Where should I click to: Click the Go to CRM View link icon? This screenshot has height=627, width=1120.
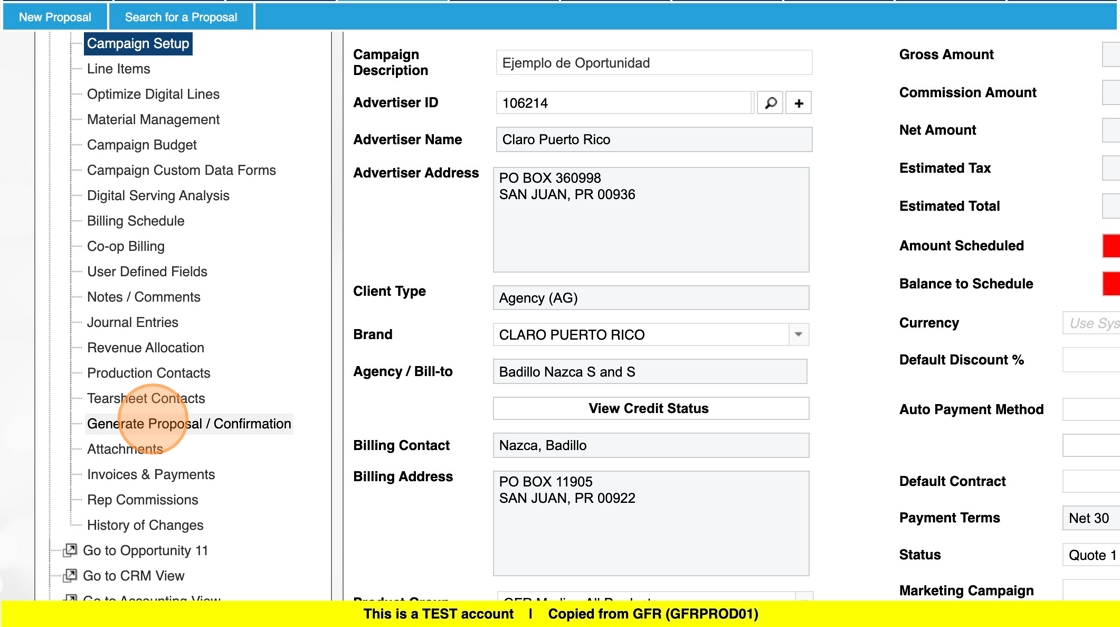(x=70, y=576)
